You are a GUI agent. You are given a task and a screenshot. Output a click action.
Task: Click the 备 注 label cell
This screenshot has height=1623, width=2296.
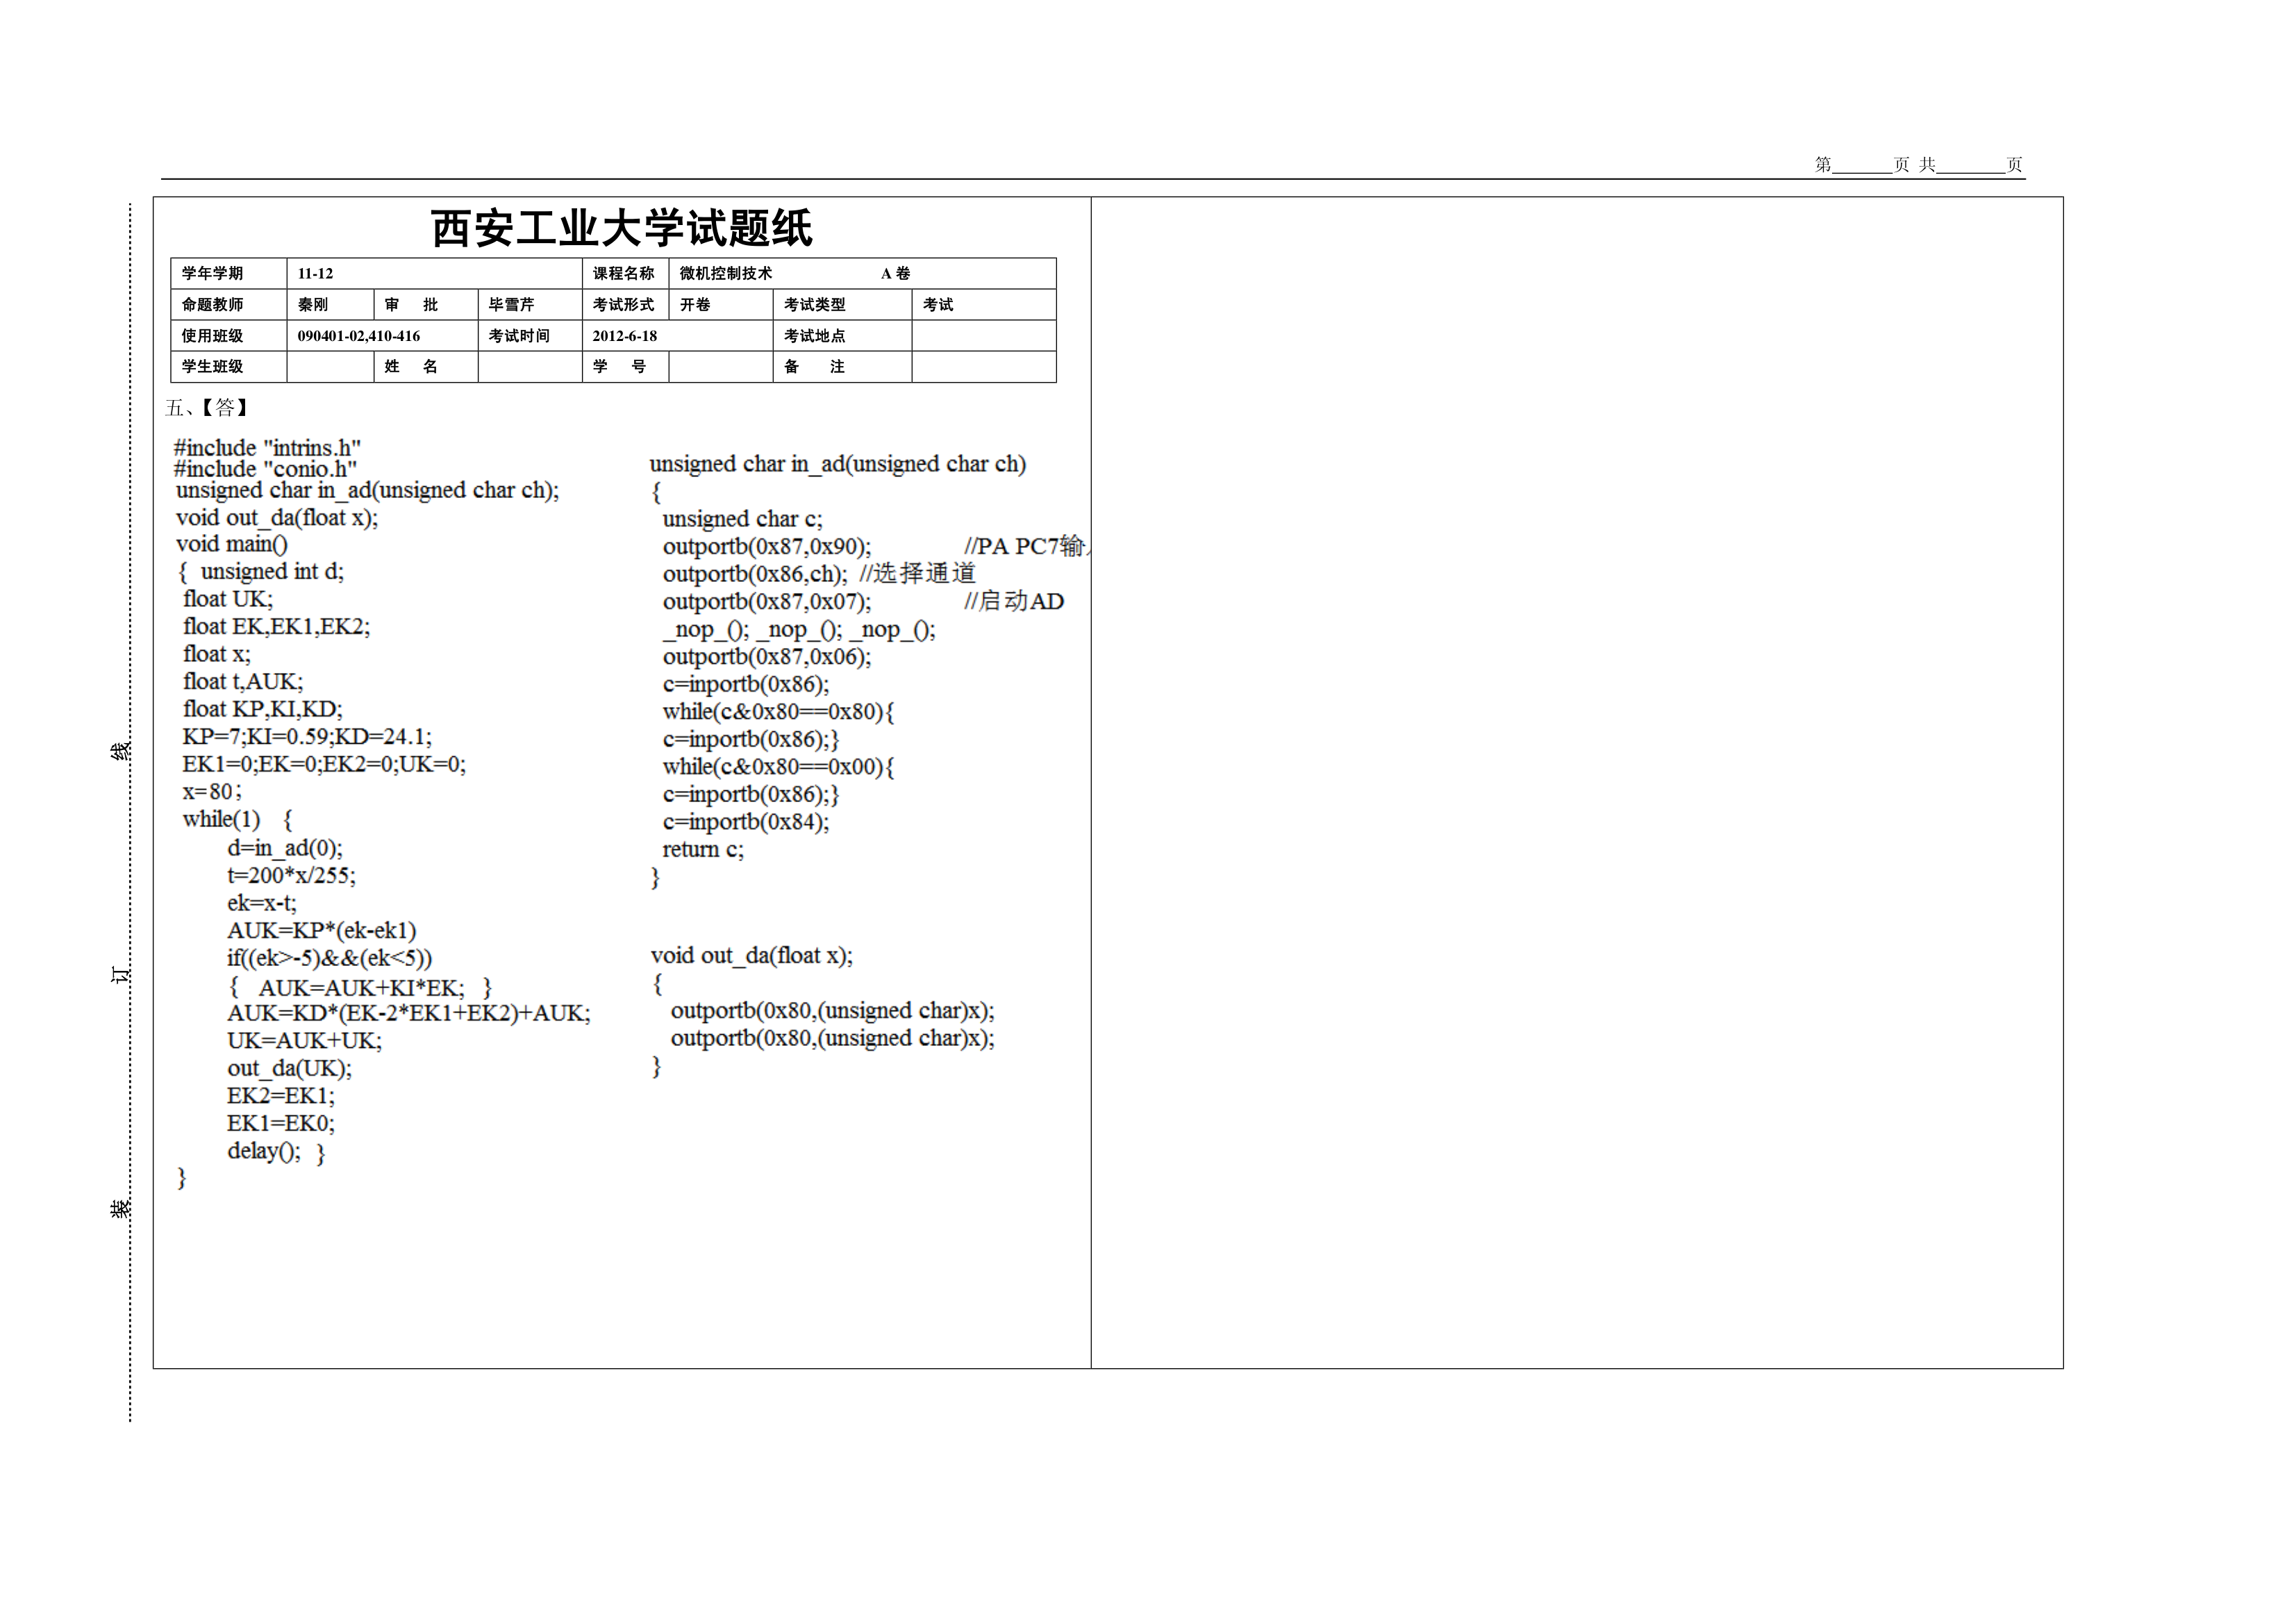click(x=842, y=366)
